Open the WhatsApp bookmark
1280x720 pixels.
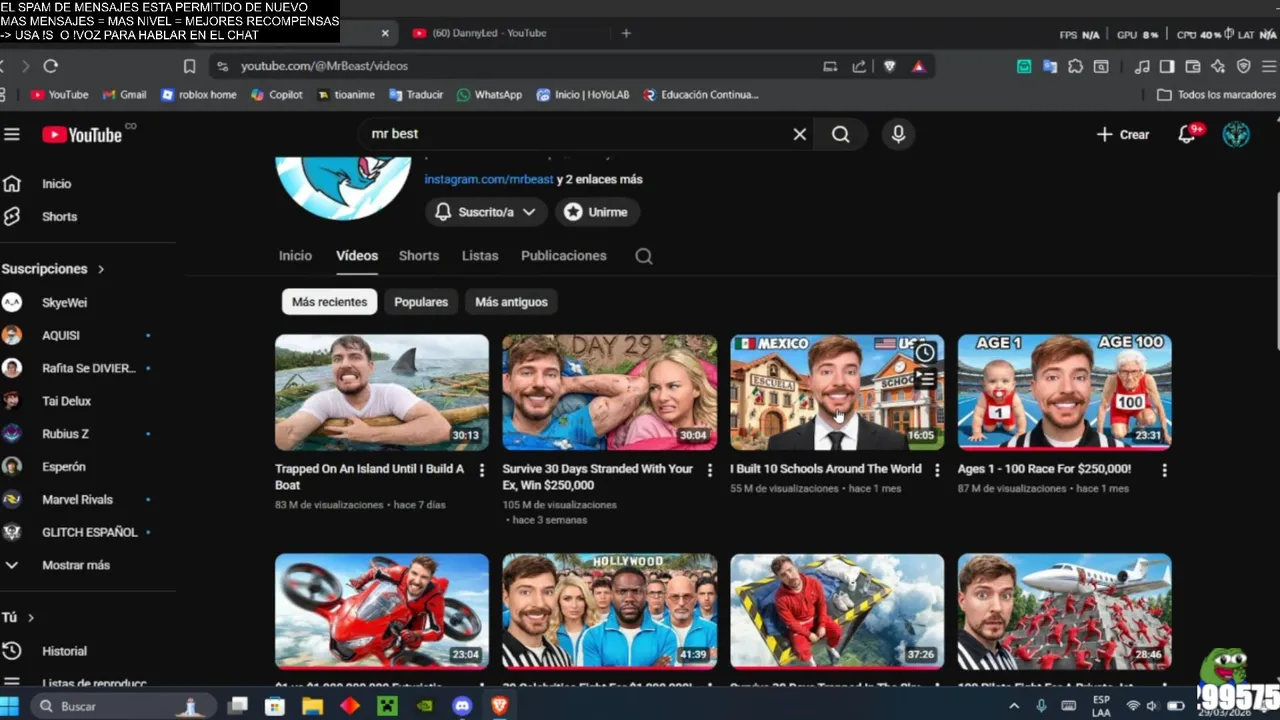(x=489, y=95)
